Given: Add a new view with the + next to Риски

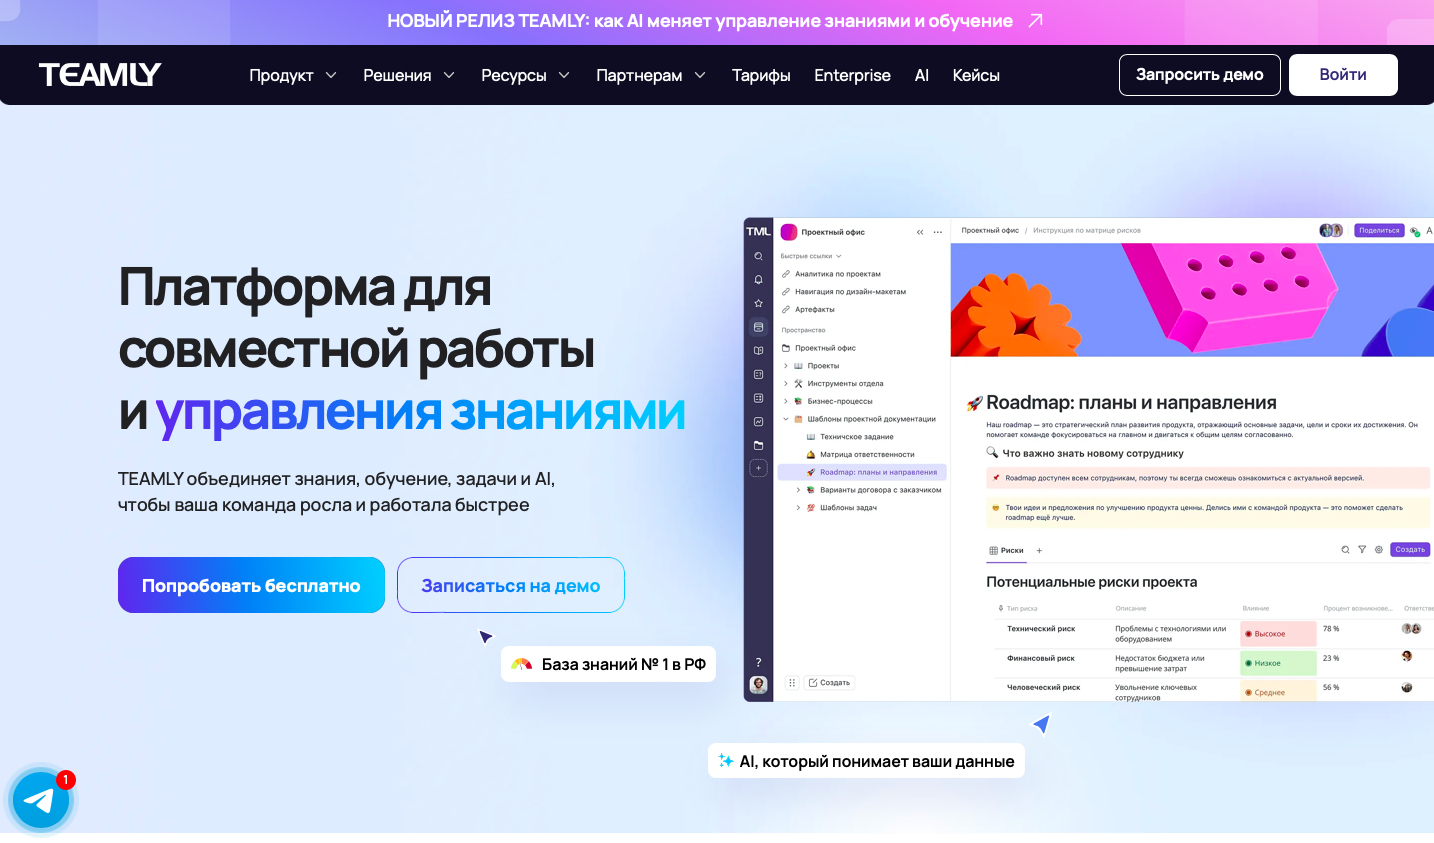Looking at the screenshot, I should pos(1038,550).
